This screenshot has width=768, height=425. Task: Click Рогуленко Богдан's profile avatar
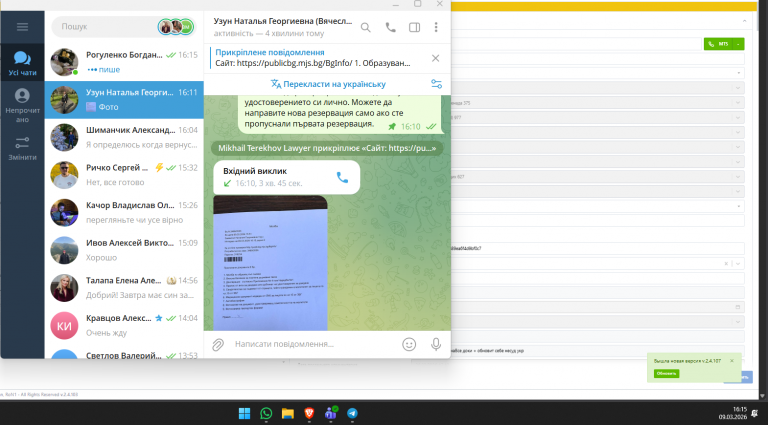pos(64,62)
